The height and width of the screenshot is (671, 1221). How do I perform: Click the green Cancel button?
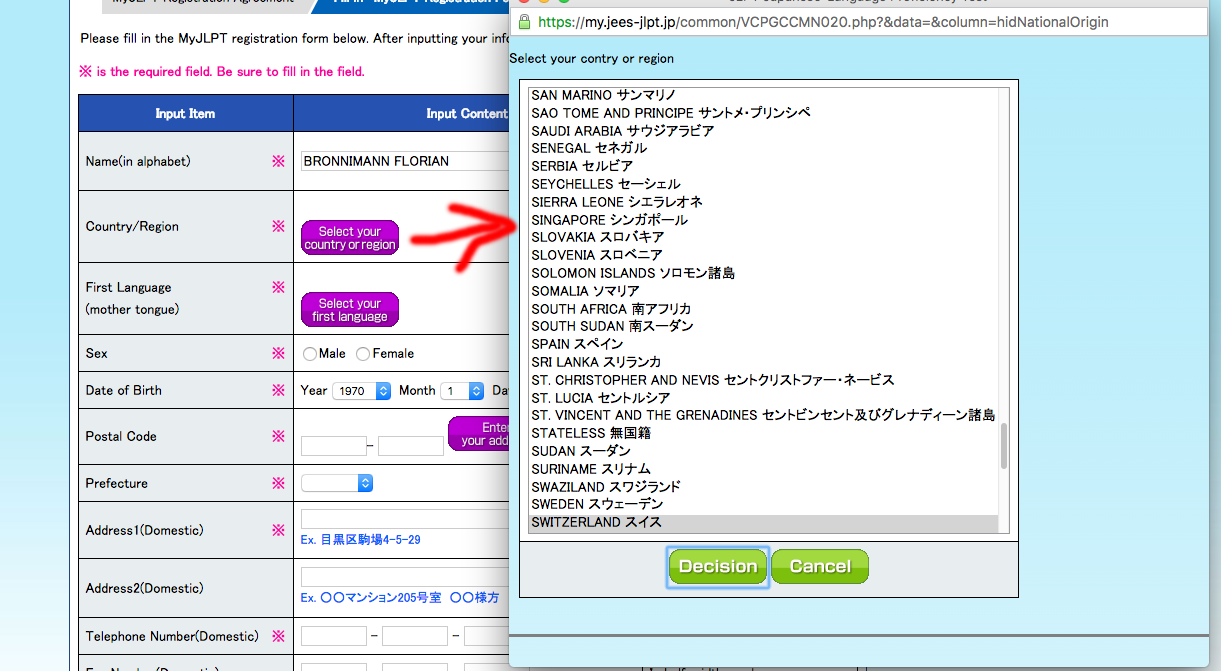tap(819, 567)
